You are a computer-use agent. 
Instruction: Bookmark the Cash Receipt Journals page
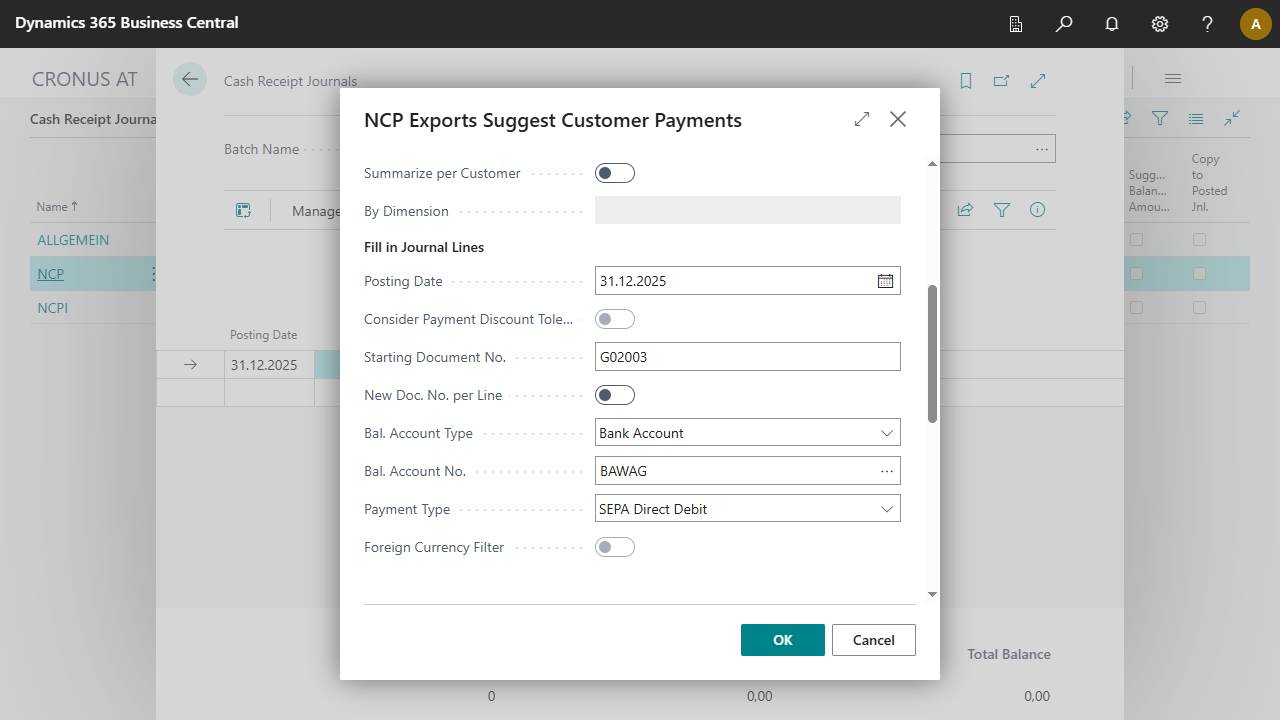pos(966,81)
